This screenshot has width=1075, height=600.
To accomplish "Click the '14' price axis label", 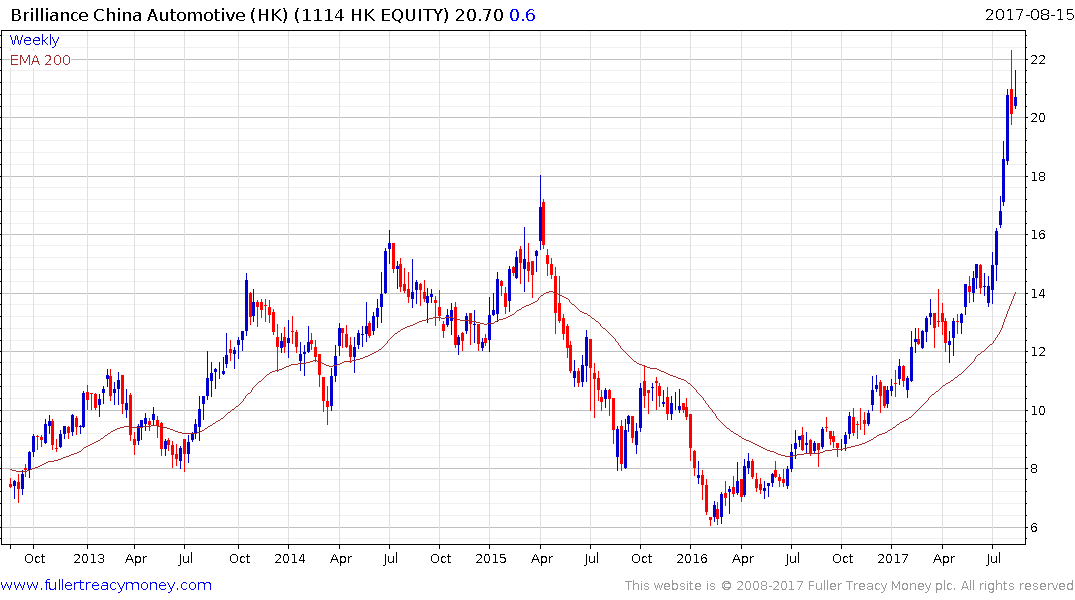I will (1038, 294).
